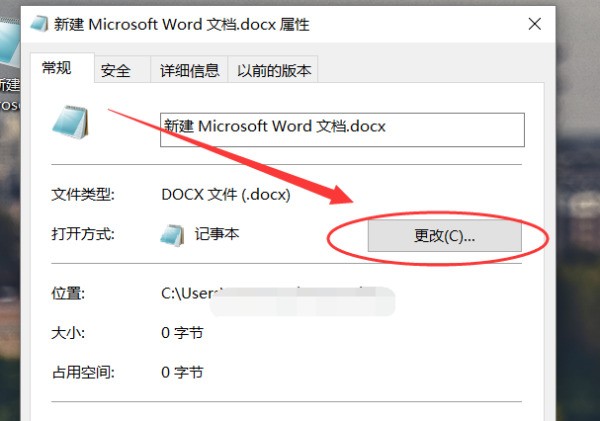Go to the 详细信息 tab
This screenshot has height=421, width=600.
189,70
